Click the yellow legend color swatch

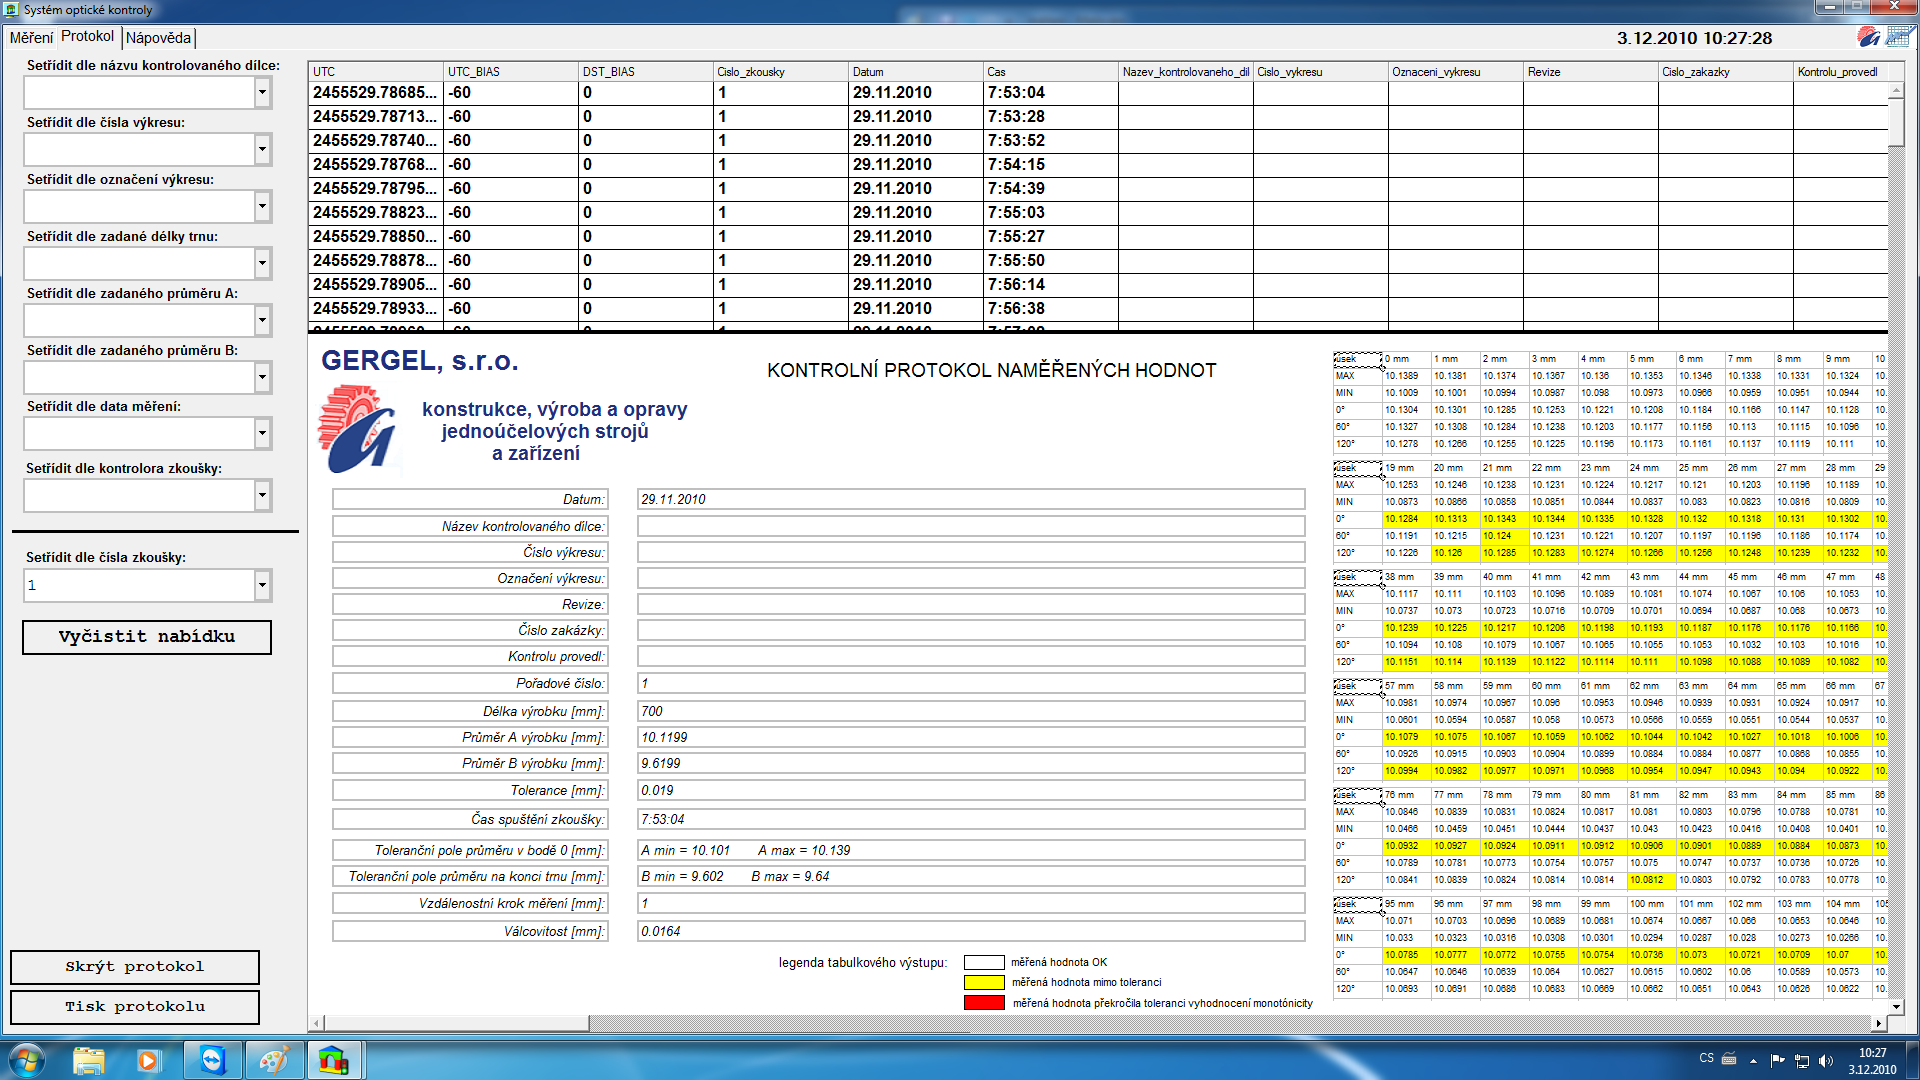tap(984, 982)
